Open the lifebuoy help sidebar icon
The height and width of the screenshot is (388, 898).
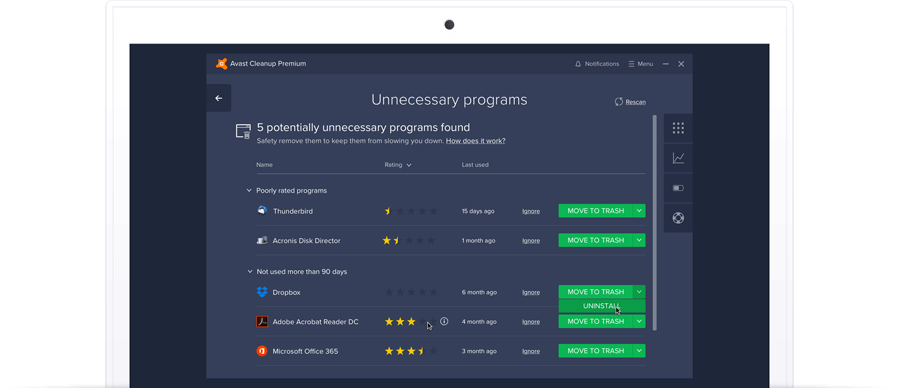678,218
